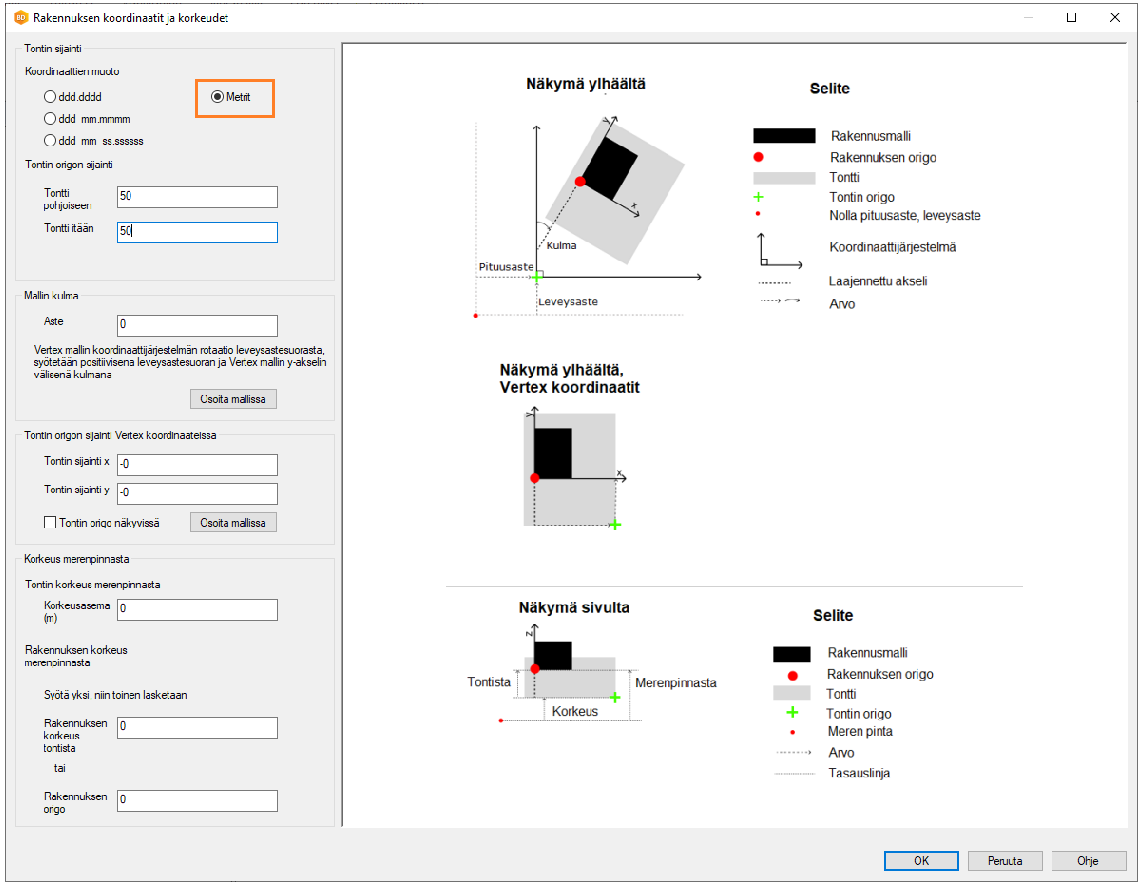Click the Tontin sijainti y field
1142x887 pixels.
(x=197, y=493)
